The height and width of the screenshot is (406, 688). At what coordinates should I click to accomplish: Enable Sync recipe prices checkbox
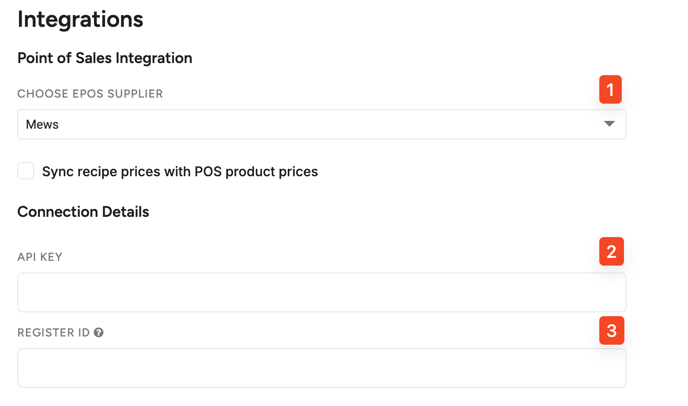[x=26, y=171]
